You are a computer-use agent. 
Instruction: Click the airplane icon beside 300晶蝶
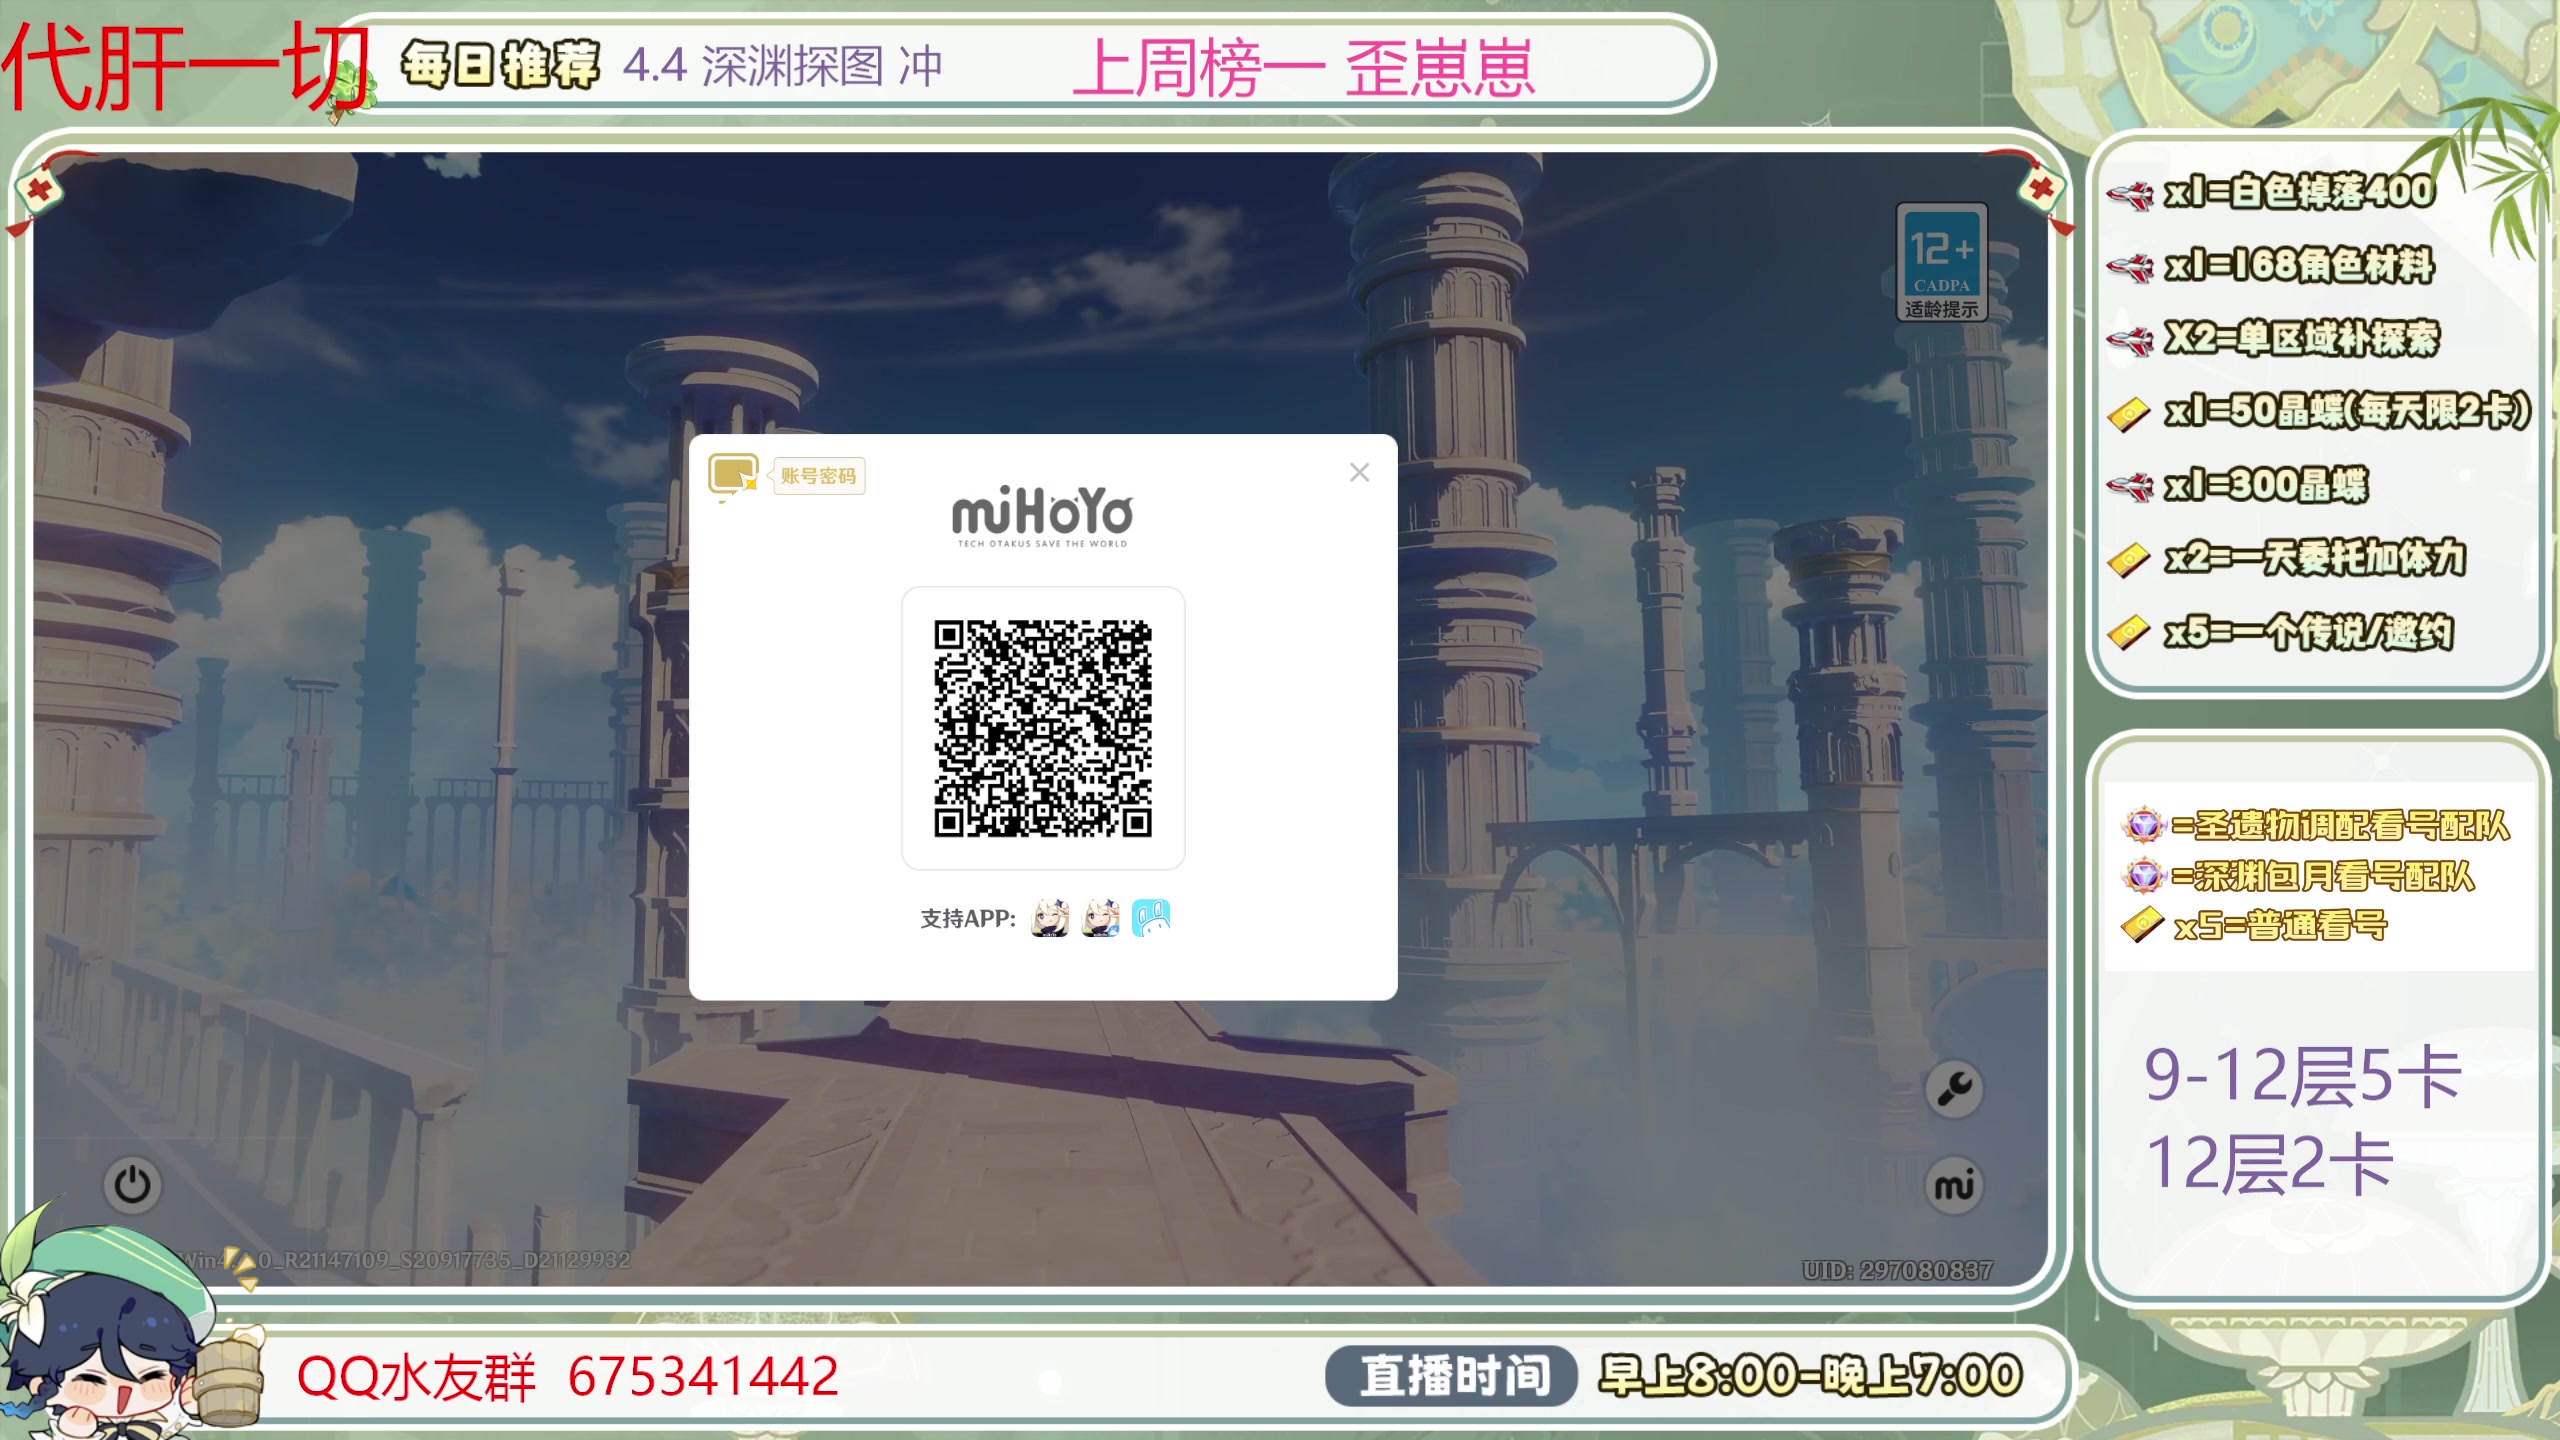[2130, 487]
